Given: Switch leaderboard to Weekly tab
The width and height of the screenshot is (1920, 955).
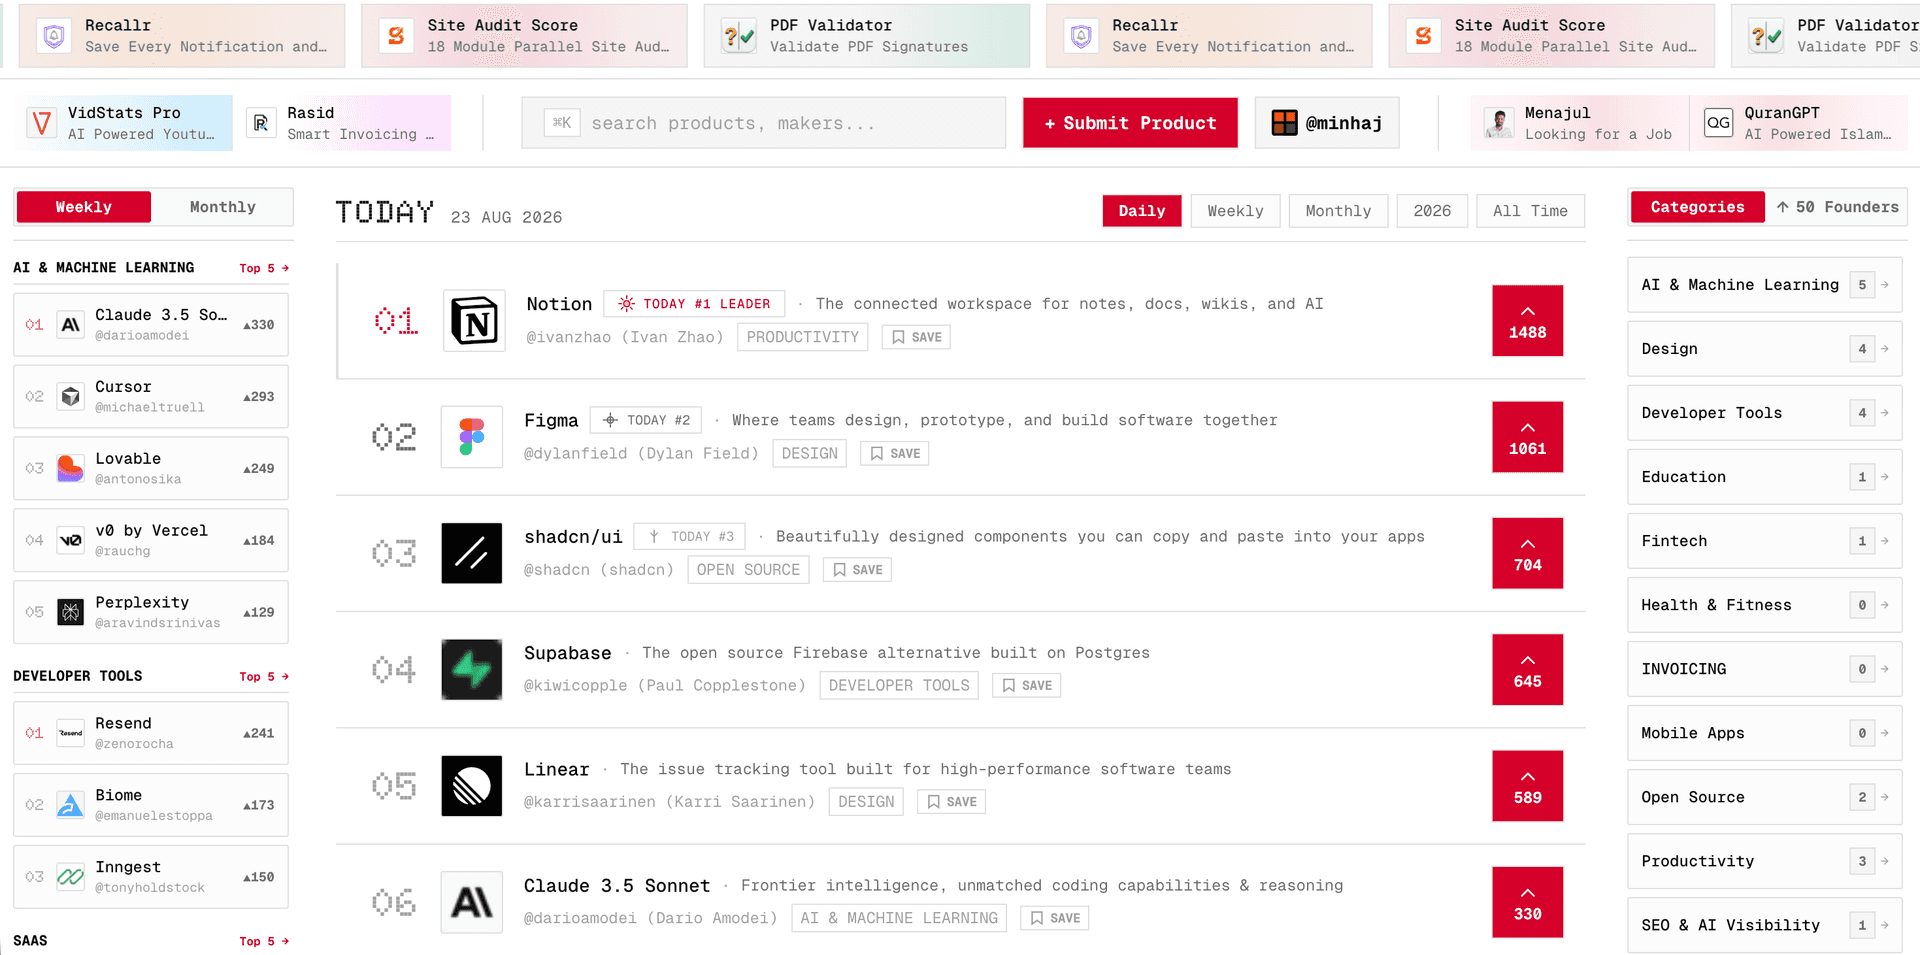Looking at the screenshot, I should pos(1235,211).
